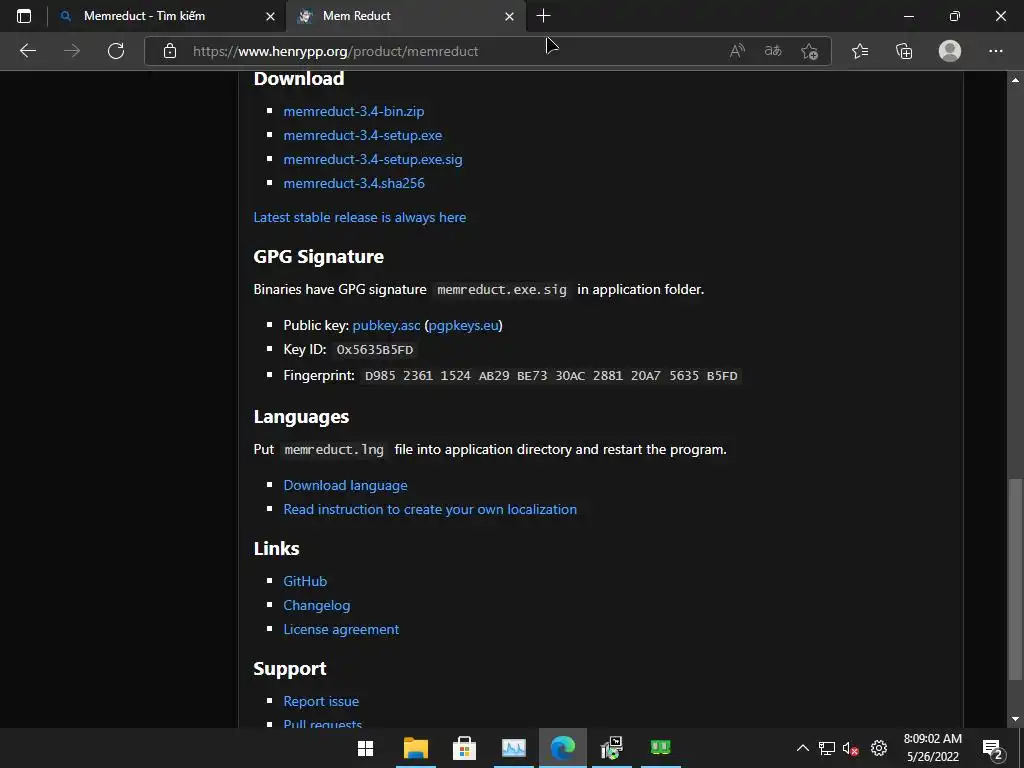Open memreduct-3.4.sha256 link
The width and height of the screenshot is (1024, 768).
pyautogui.click(x=354, y=184)
